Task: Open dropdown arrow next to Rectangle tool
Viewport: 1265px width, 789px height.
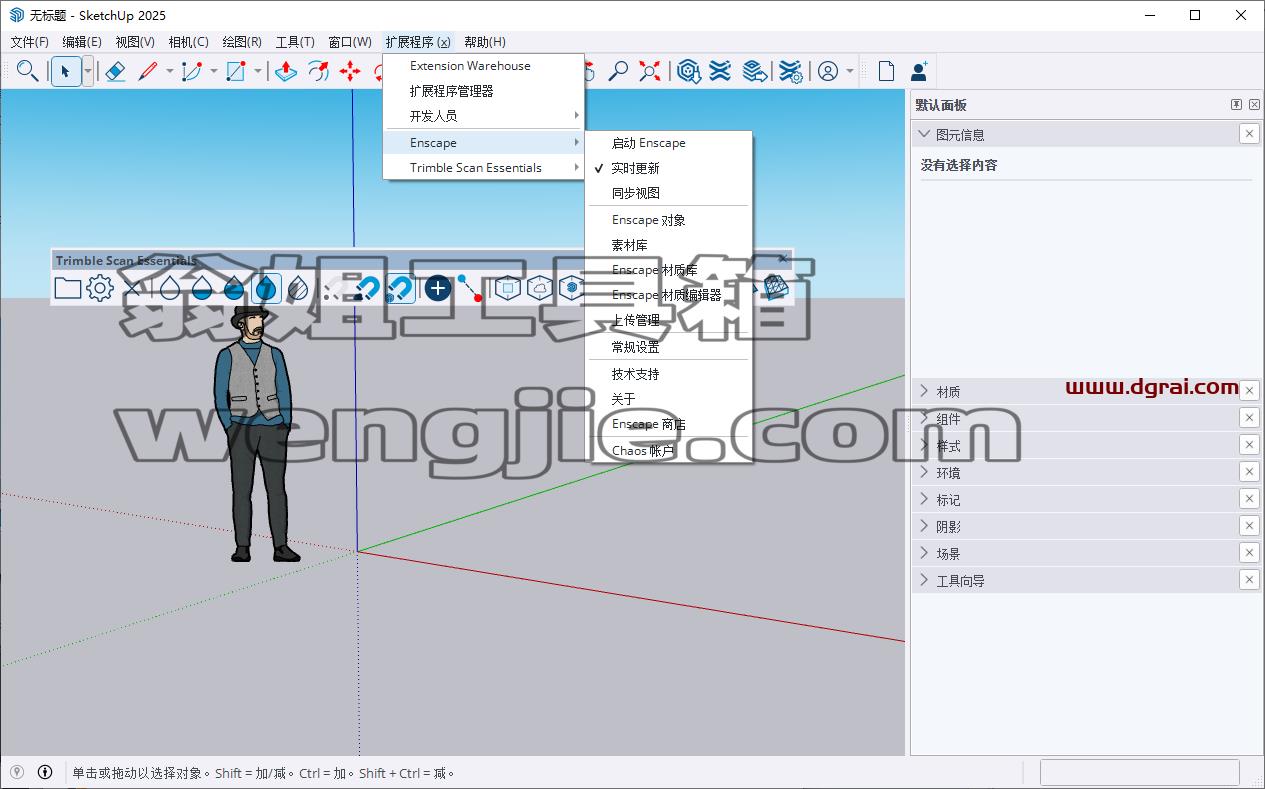Action: 257,71
